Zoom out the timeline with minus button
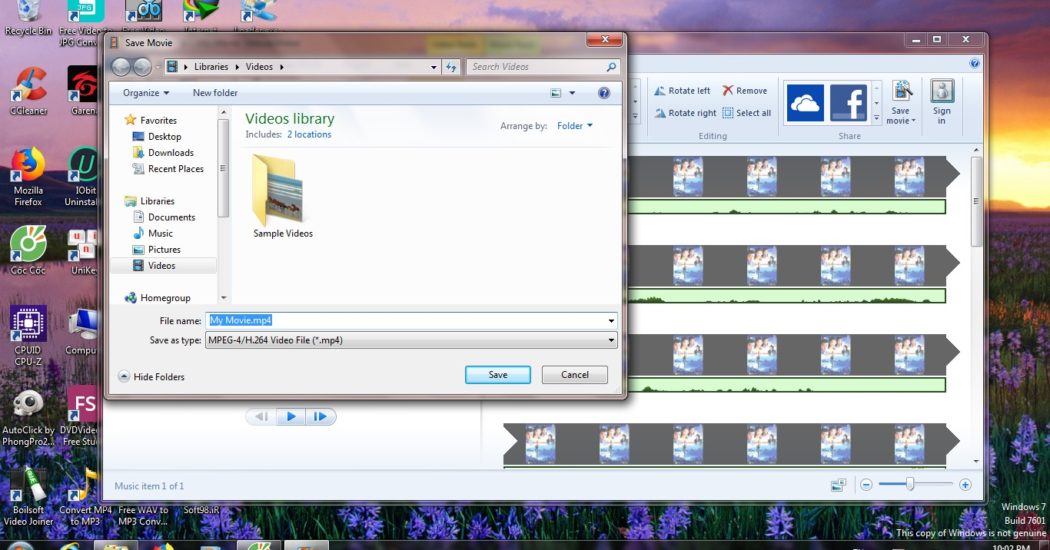1050x550 pixels. click(866, 484)
